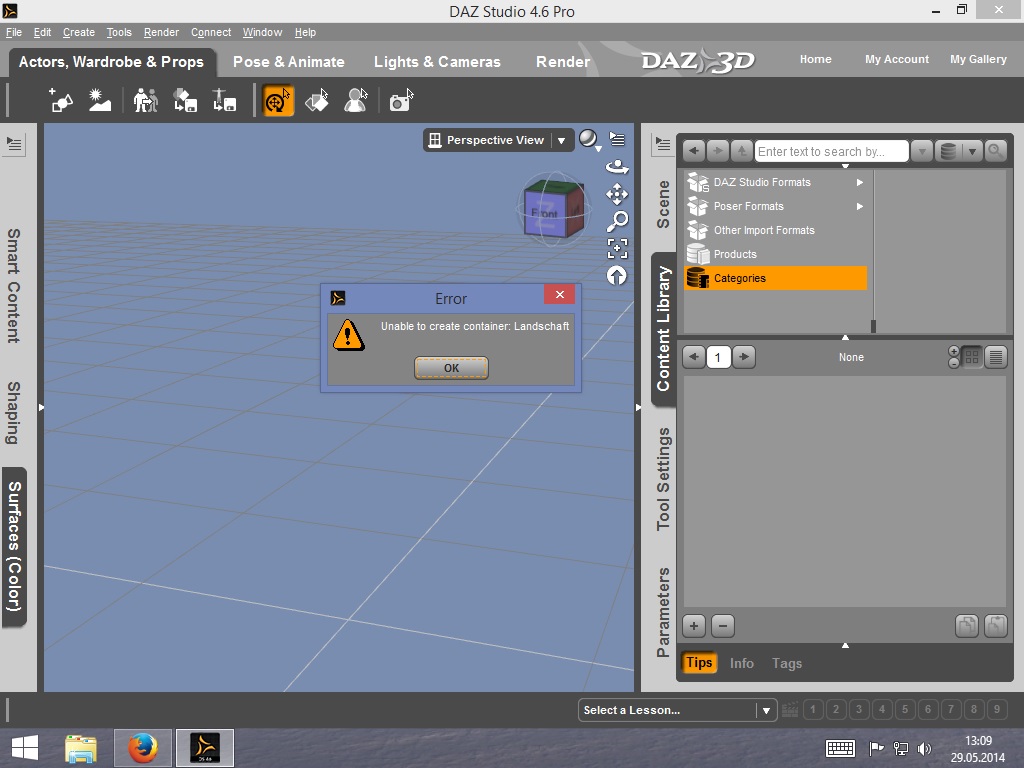The height and width of the screenshot is (768, 1024).
Task: Click the viewport Frame selection icon
Action: [617, 249]
